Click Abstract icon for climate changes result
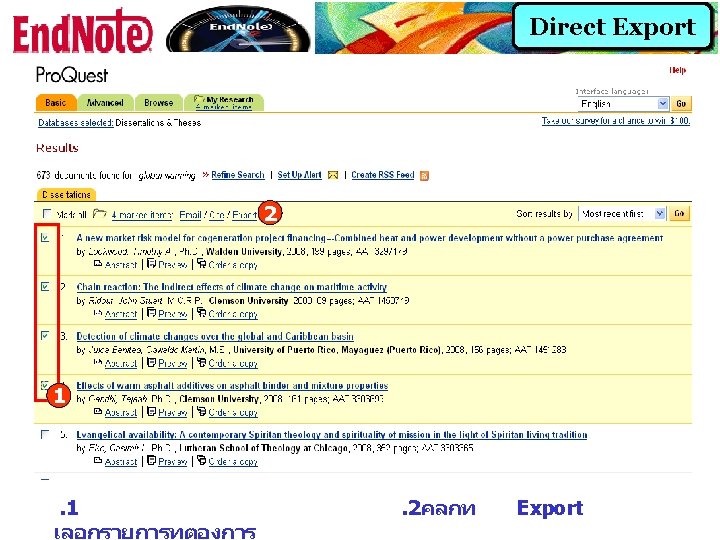This screenshot has height=540, width=720. coord(98,362)
